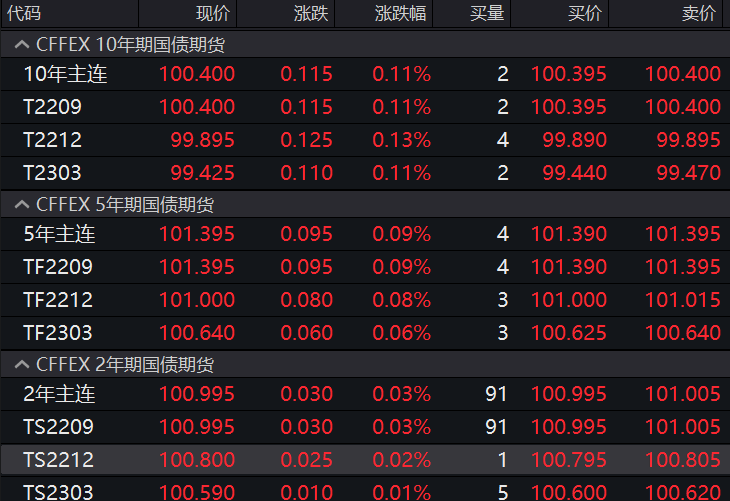
Task: Collapse the CFFEX 5年期国债期货 group
Action: point(21,205)
